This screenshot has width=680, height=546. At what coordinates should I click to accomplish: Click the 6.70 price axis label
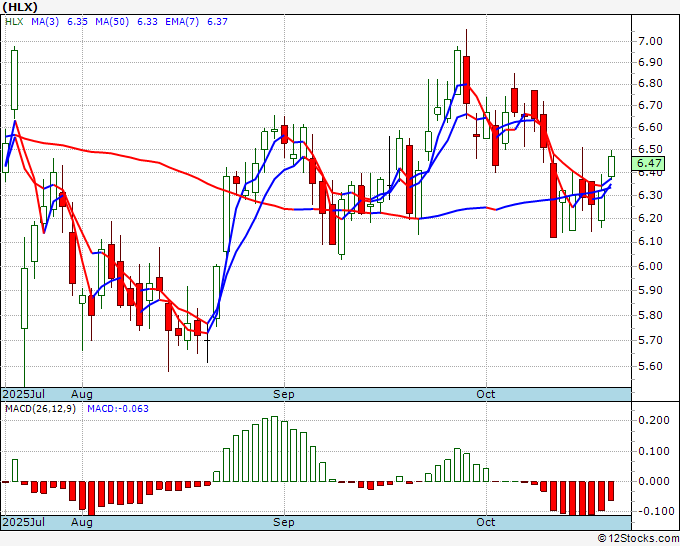650,105
